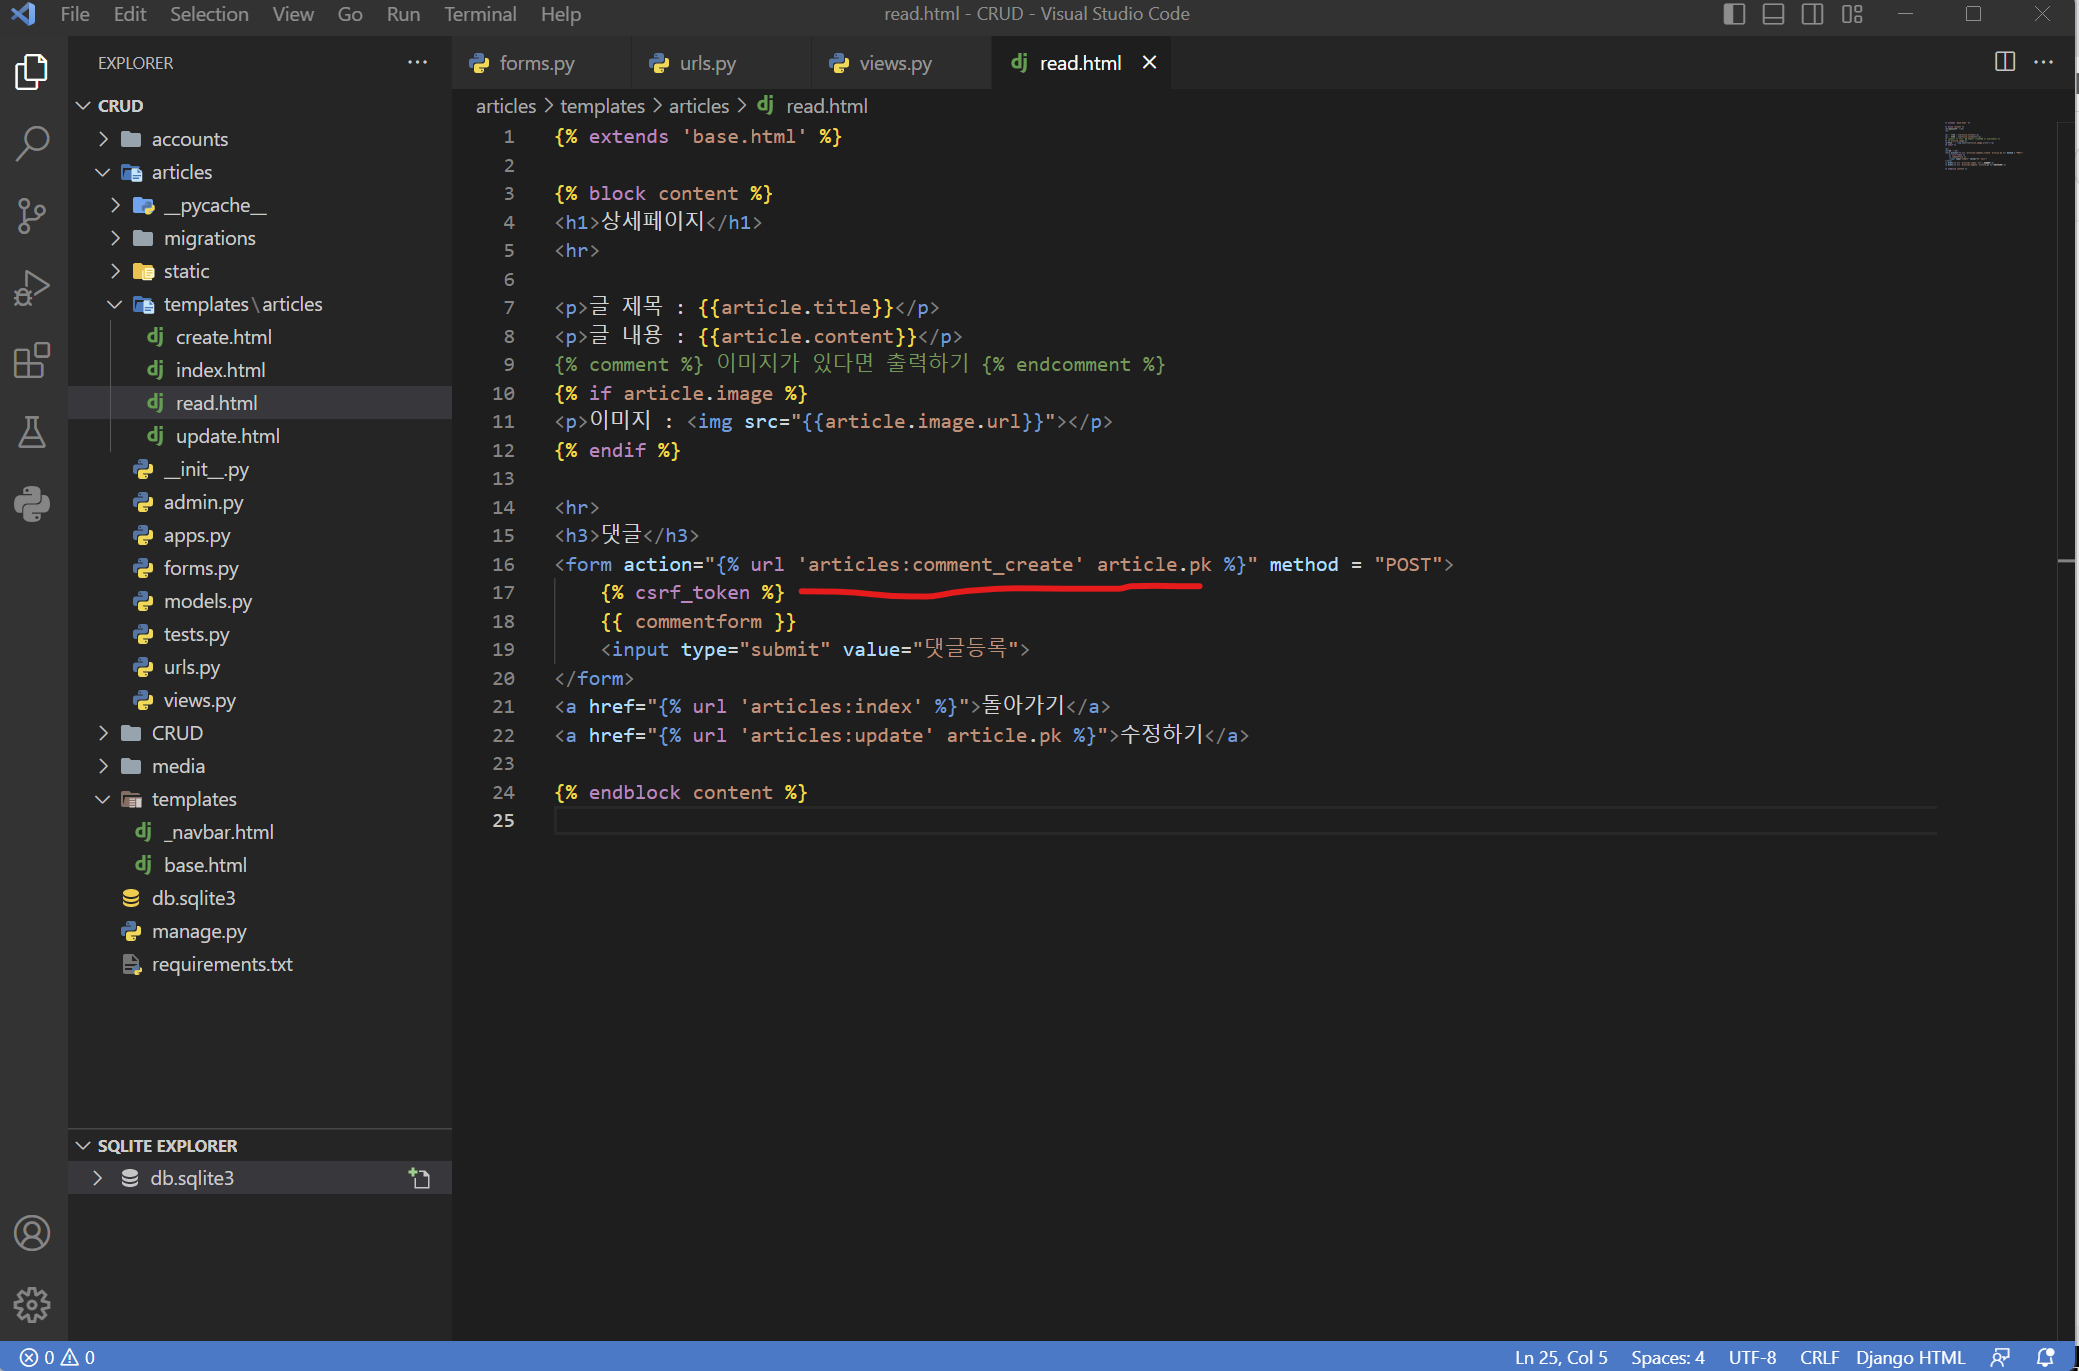Open _navbar.html in explorer
This screenshot has width=2079, height=1371.
tap(218, 832)
